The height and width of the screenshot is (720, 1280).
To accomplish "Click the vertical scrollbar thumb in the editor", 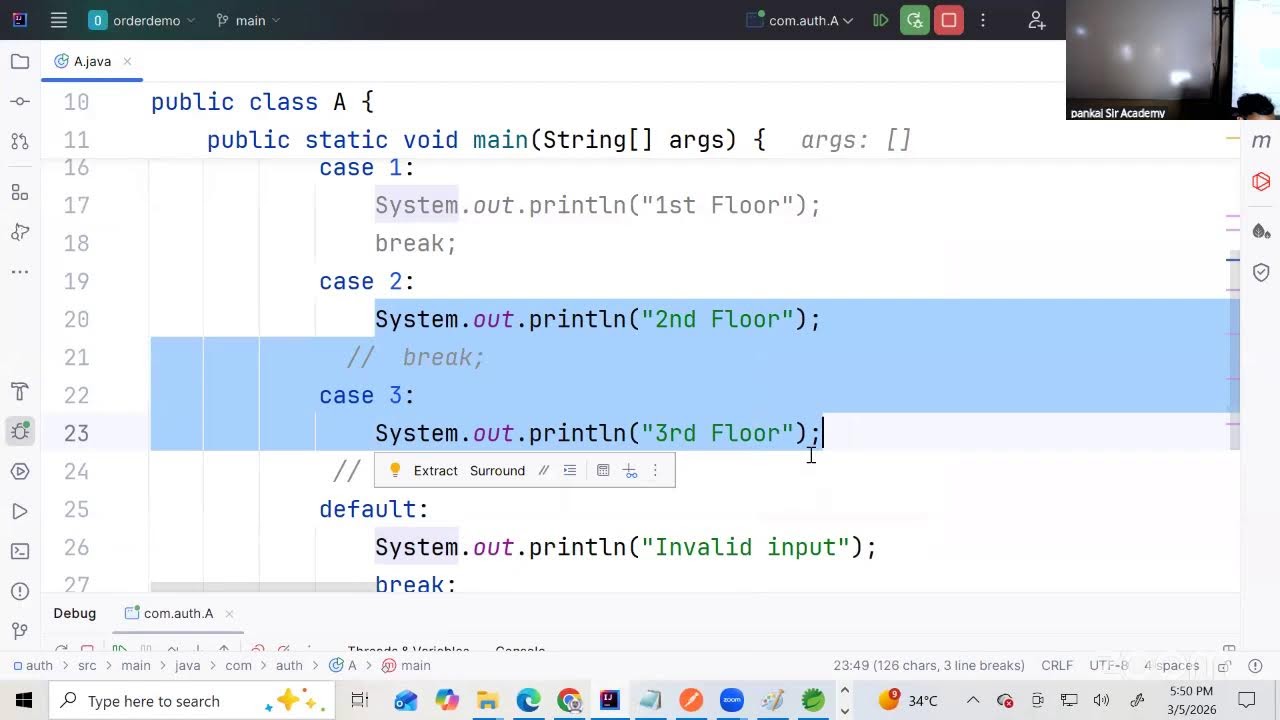I will (x=1234, y=350).
